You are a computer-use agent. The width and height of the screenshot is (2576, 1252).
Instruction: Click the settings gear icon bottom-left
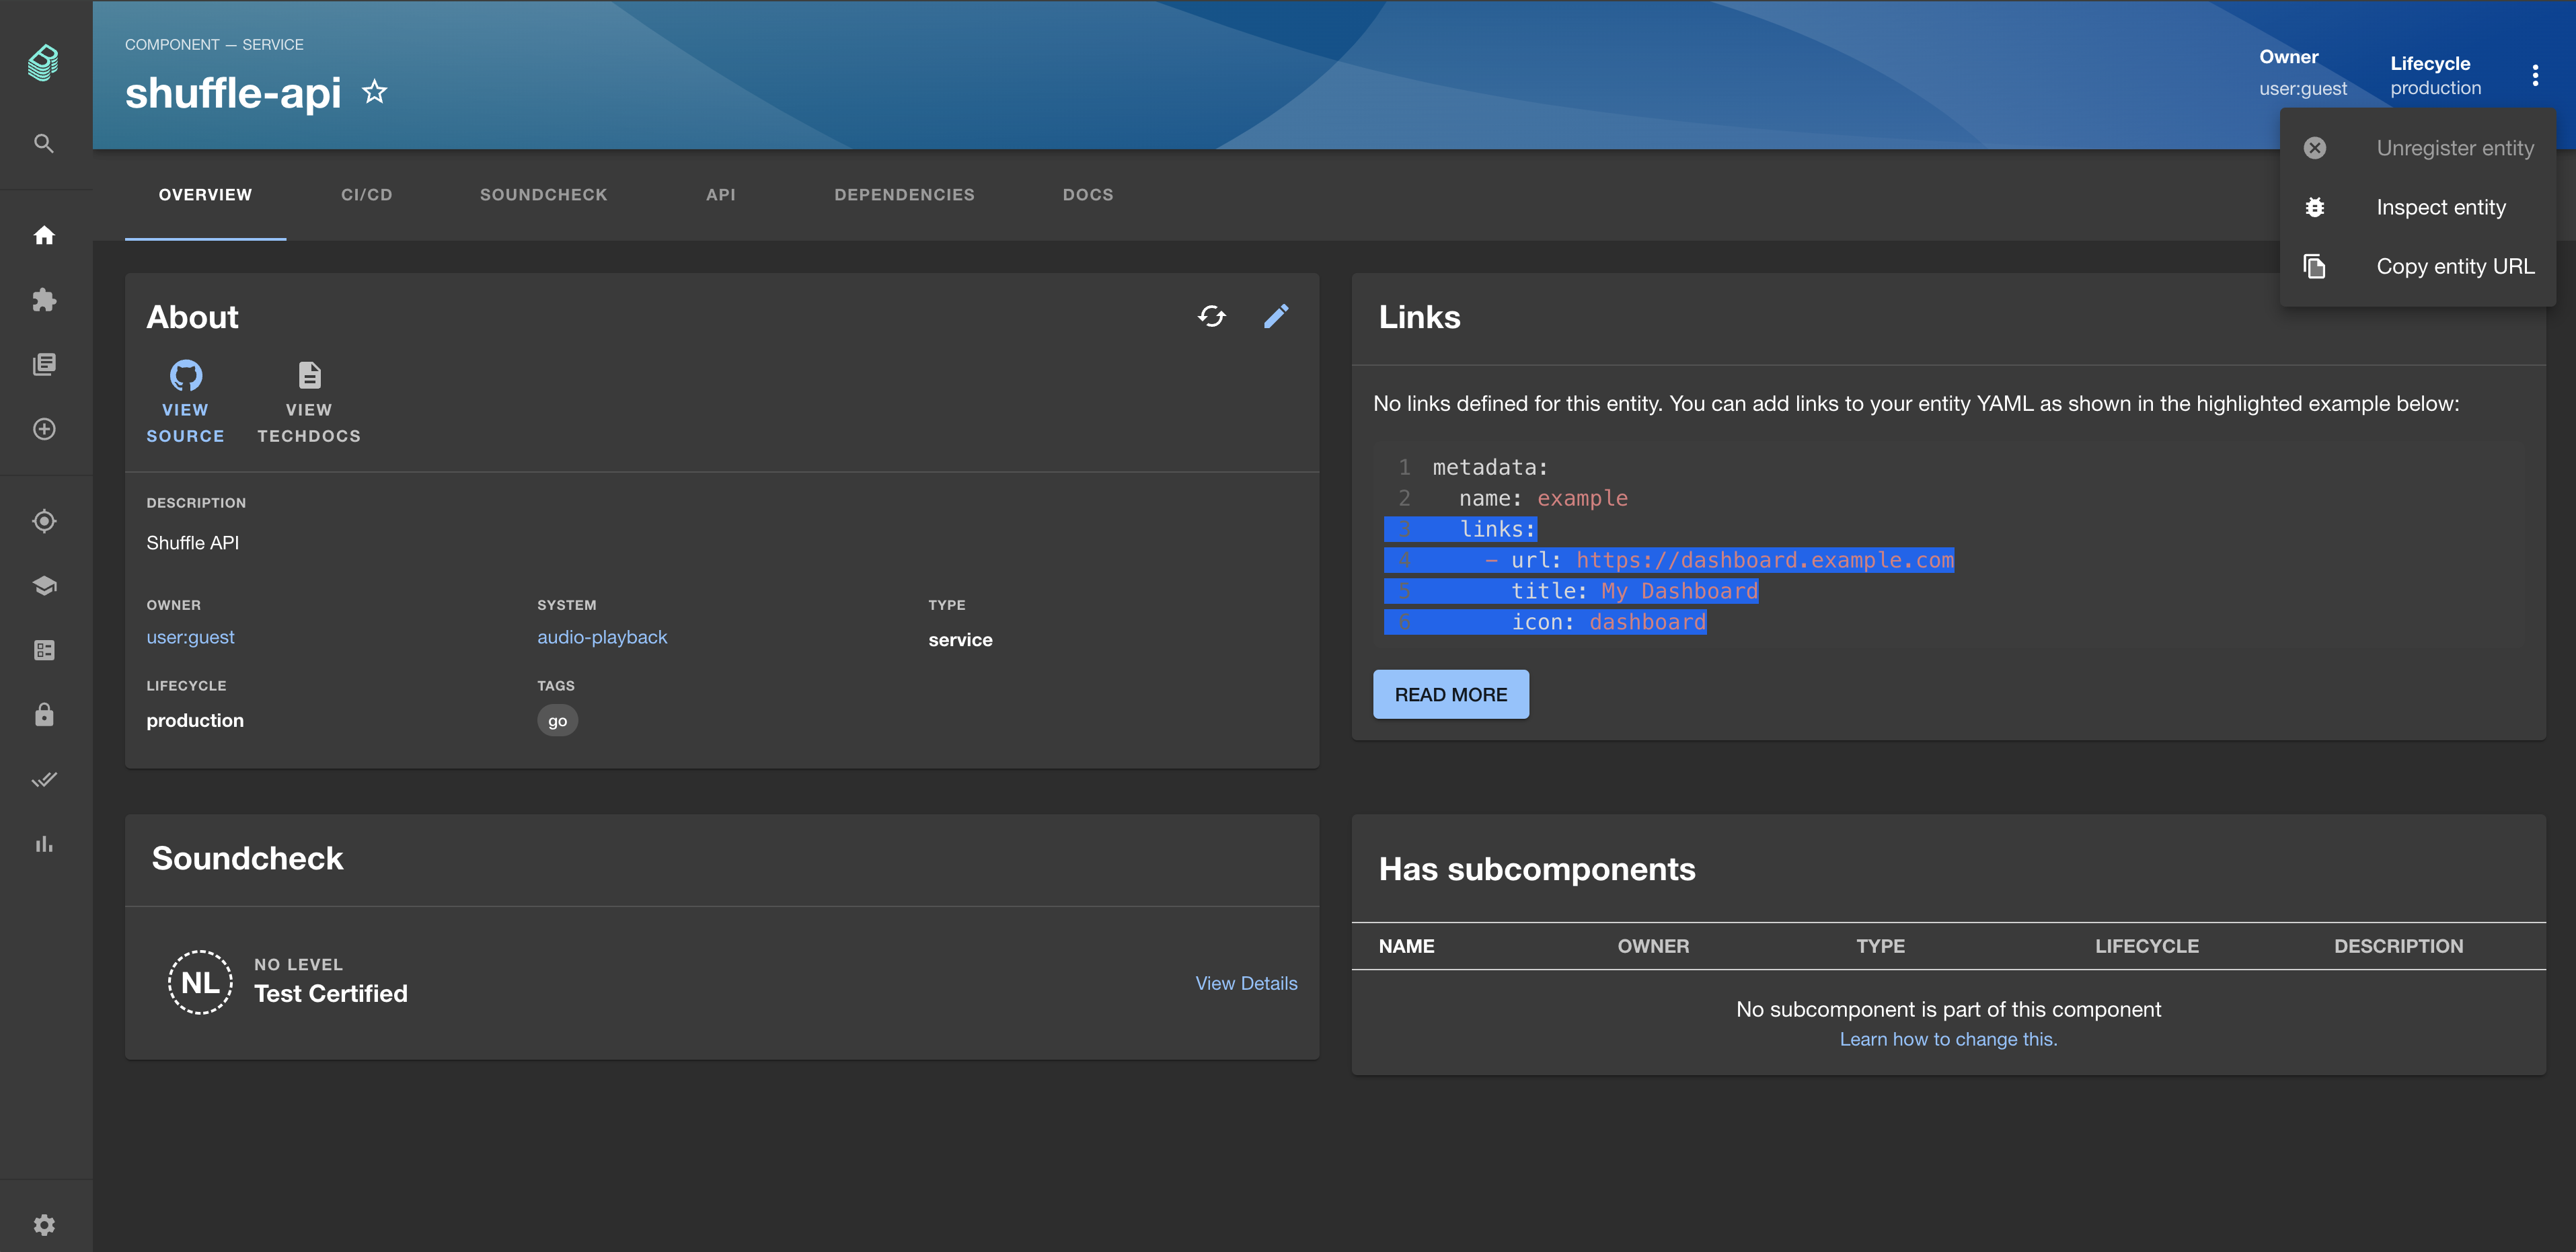(44, 1224)
